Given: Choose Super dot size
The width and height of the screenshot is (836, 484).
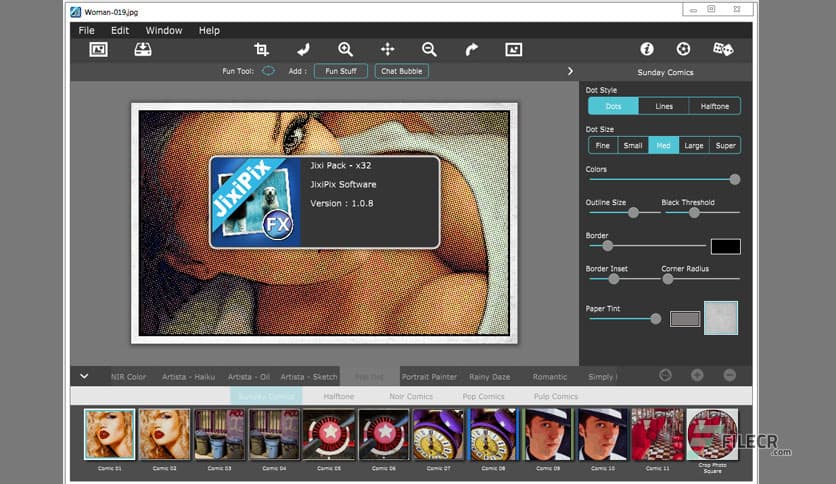Looking at the screenshot, I should [x=725, y=145].
